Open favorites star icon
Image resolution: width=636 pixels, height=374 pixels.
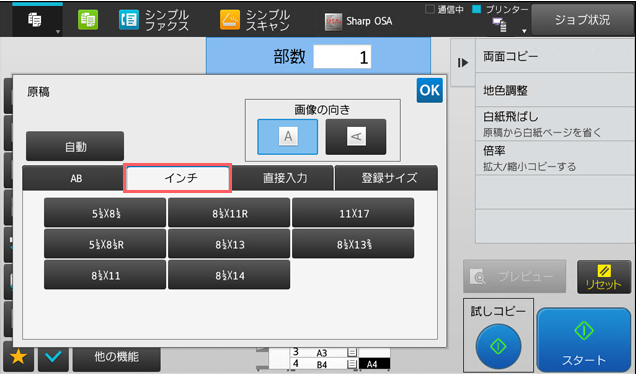click(x=18, y=357)
